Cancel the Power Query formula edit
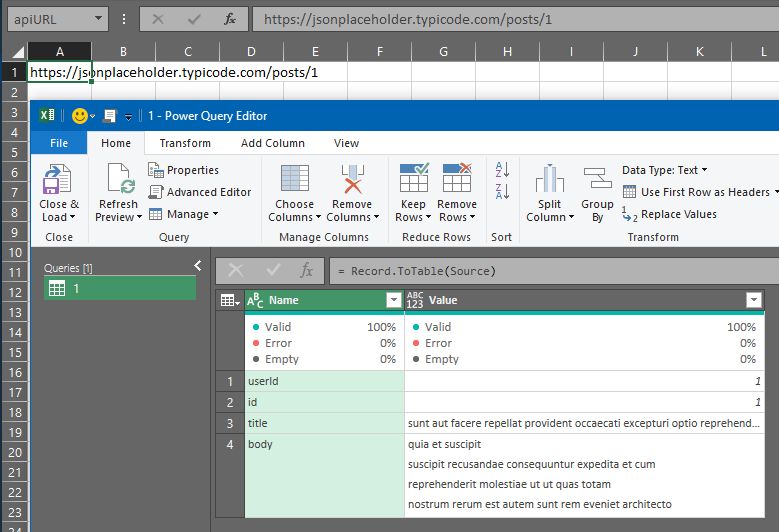The height and width of the screenshot is (532, 779). coord(235,270)
